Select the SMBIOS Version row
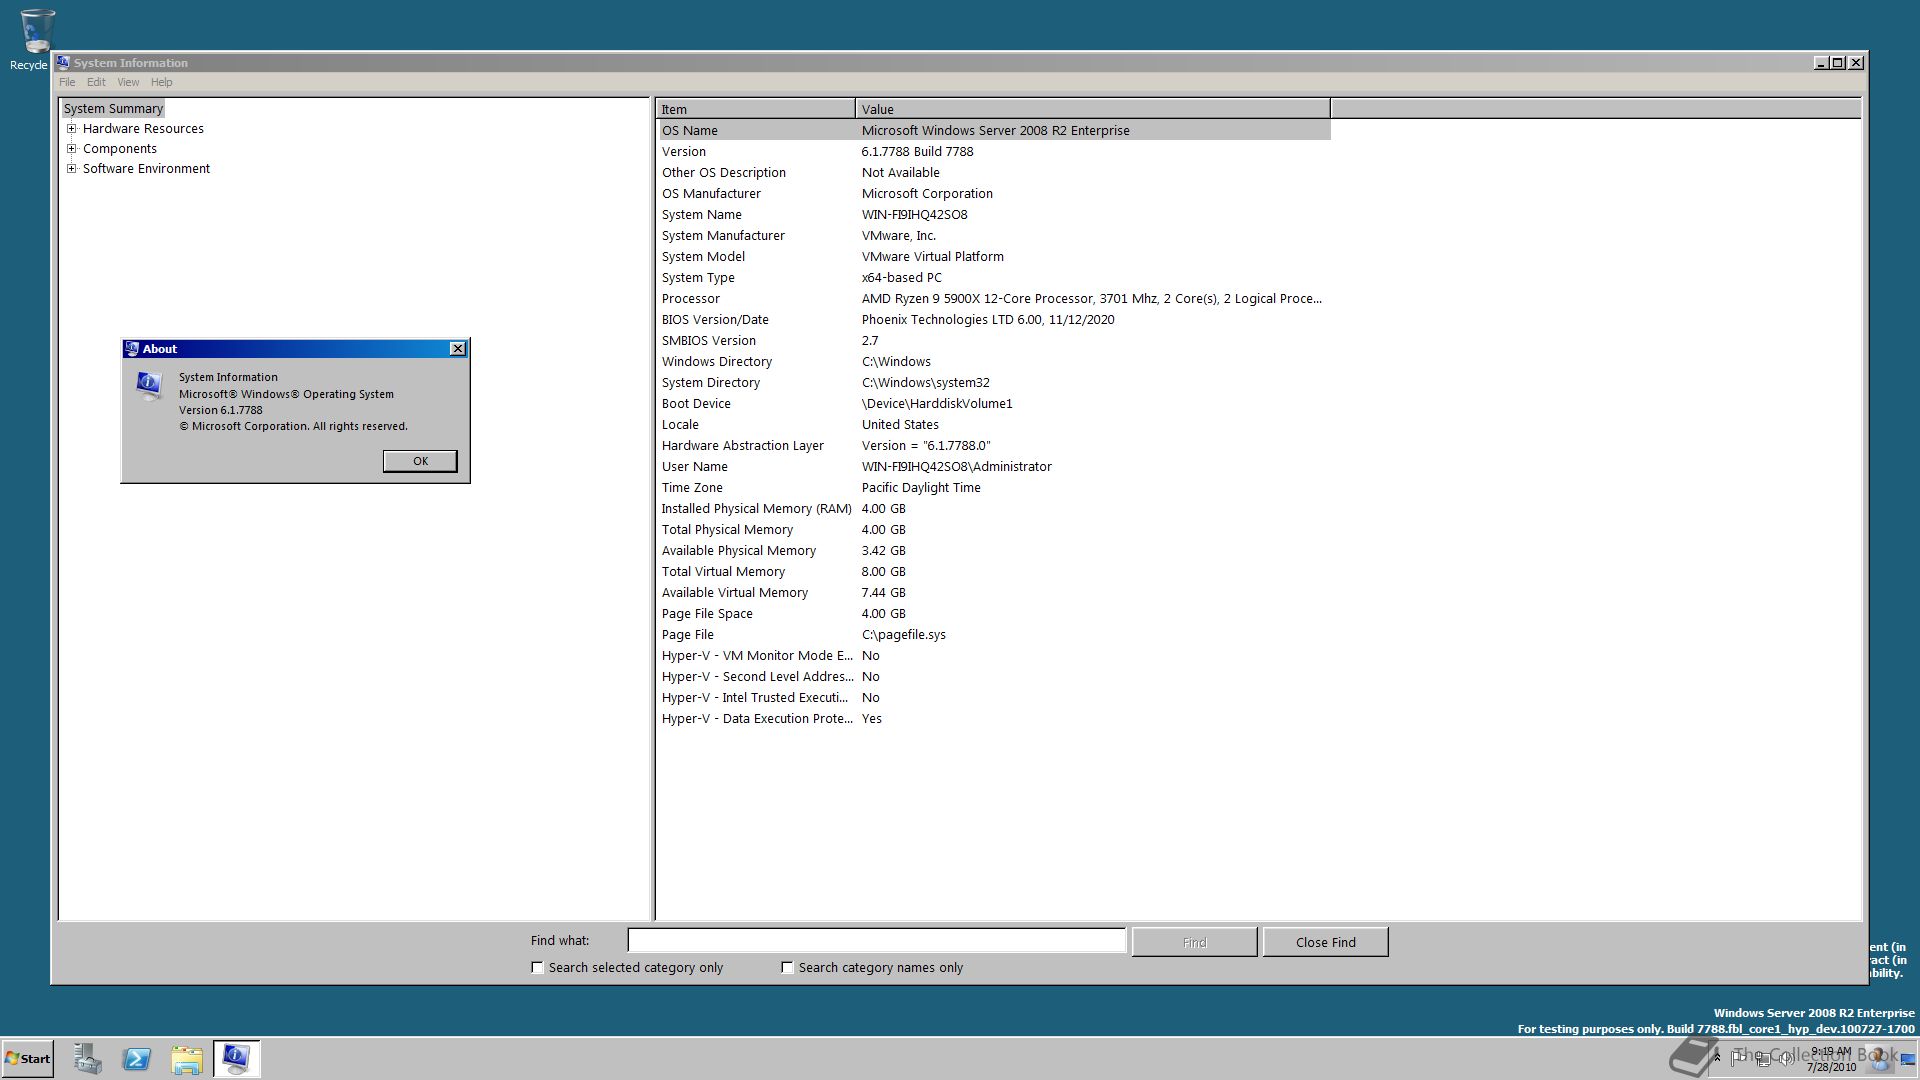 [993, 341]
